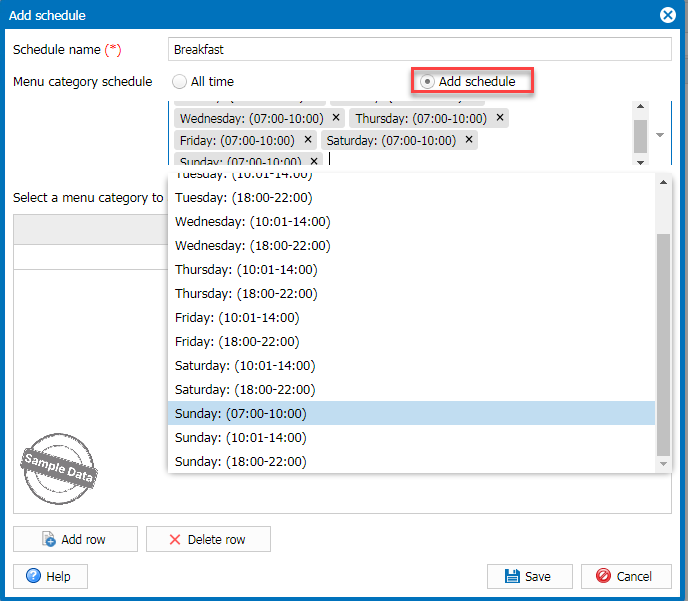Image resolution: width=688 pixels, height=601 pixels.
Task: Open Help for this dialog
Action: (49, 576)
